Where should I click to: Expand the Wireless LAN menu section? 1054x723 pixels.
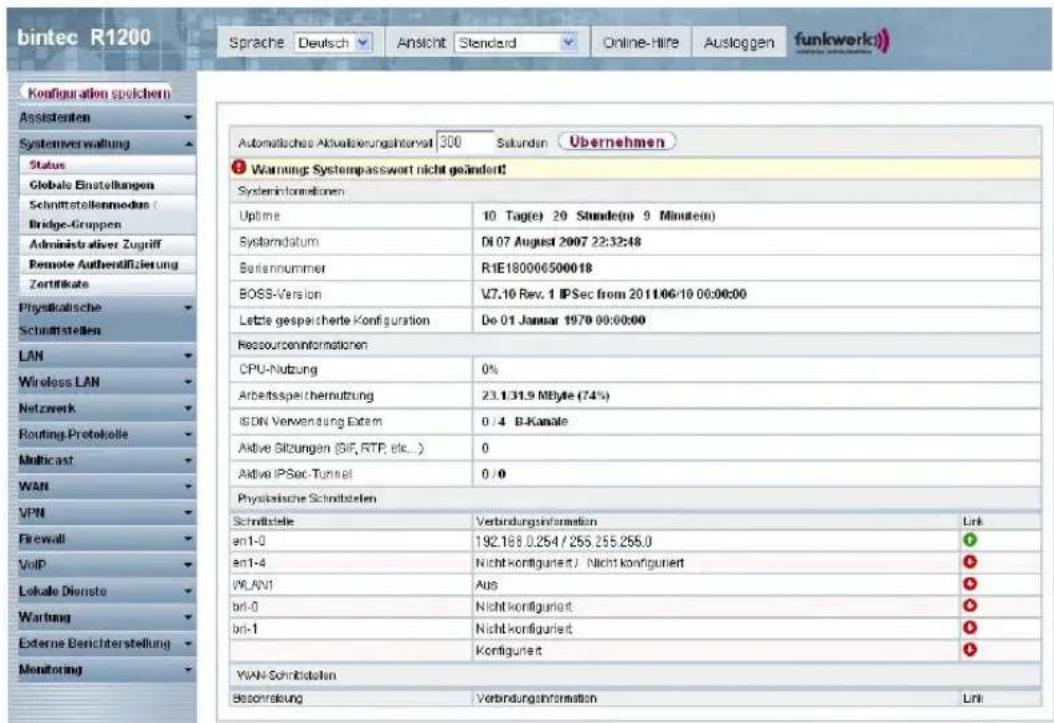click(104, 382)
